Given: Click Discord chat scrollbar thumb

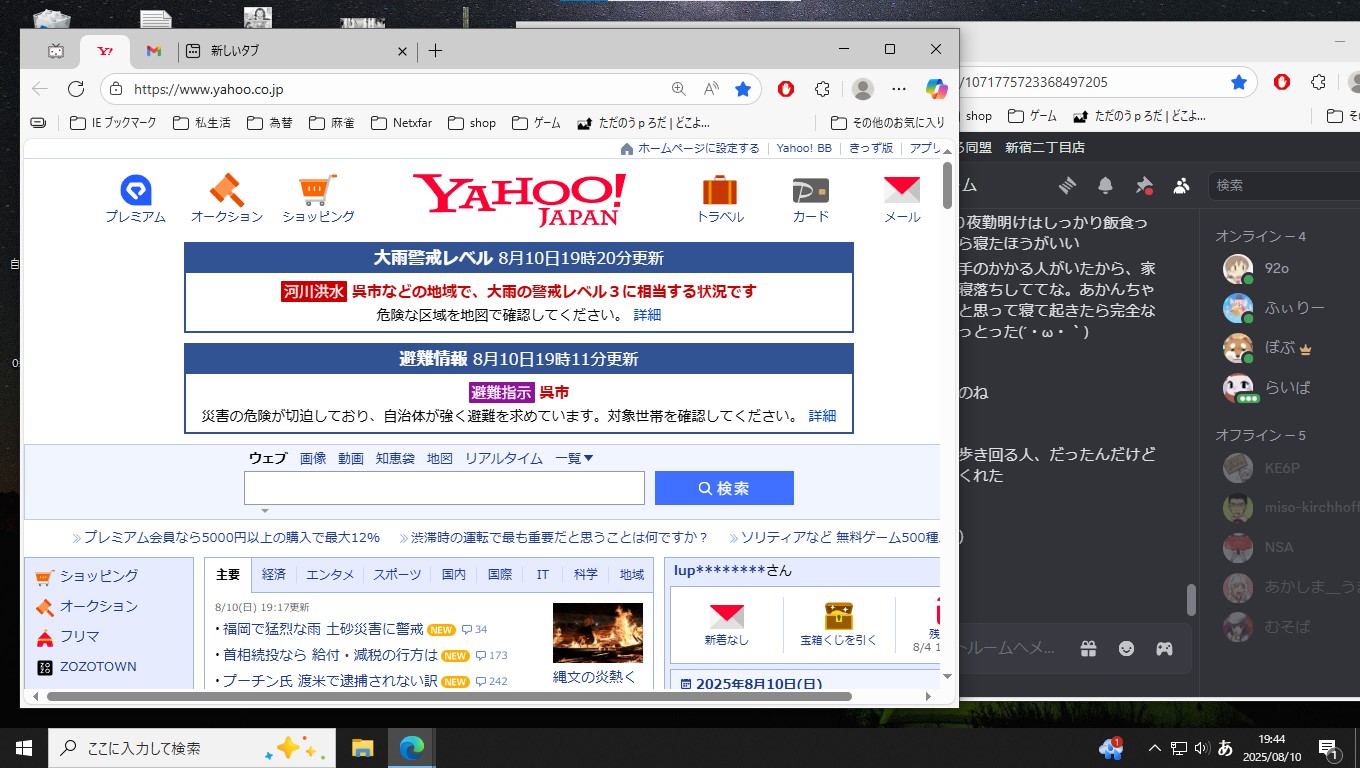Looking at the screenshot, I should pos(1191,600).
